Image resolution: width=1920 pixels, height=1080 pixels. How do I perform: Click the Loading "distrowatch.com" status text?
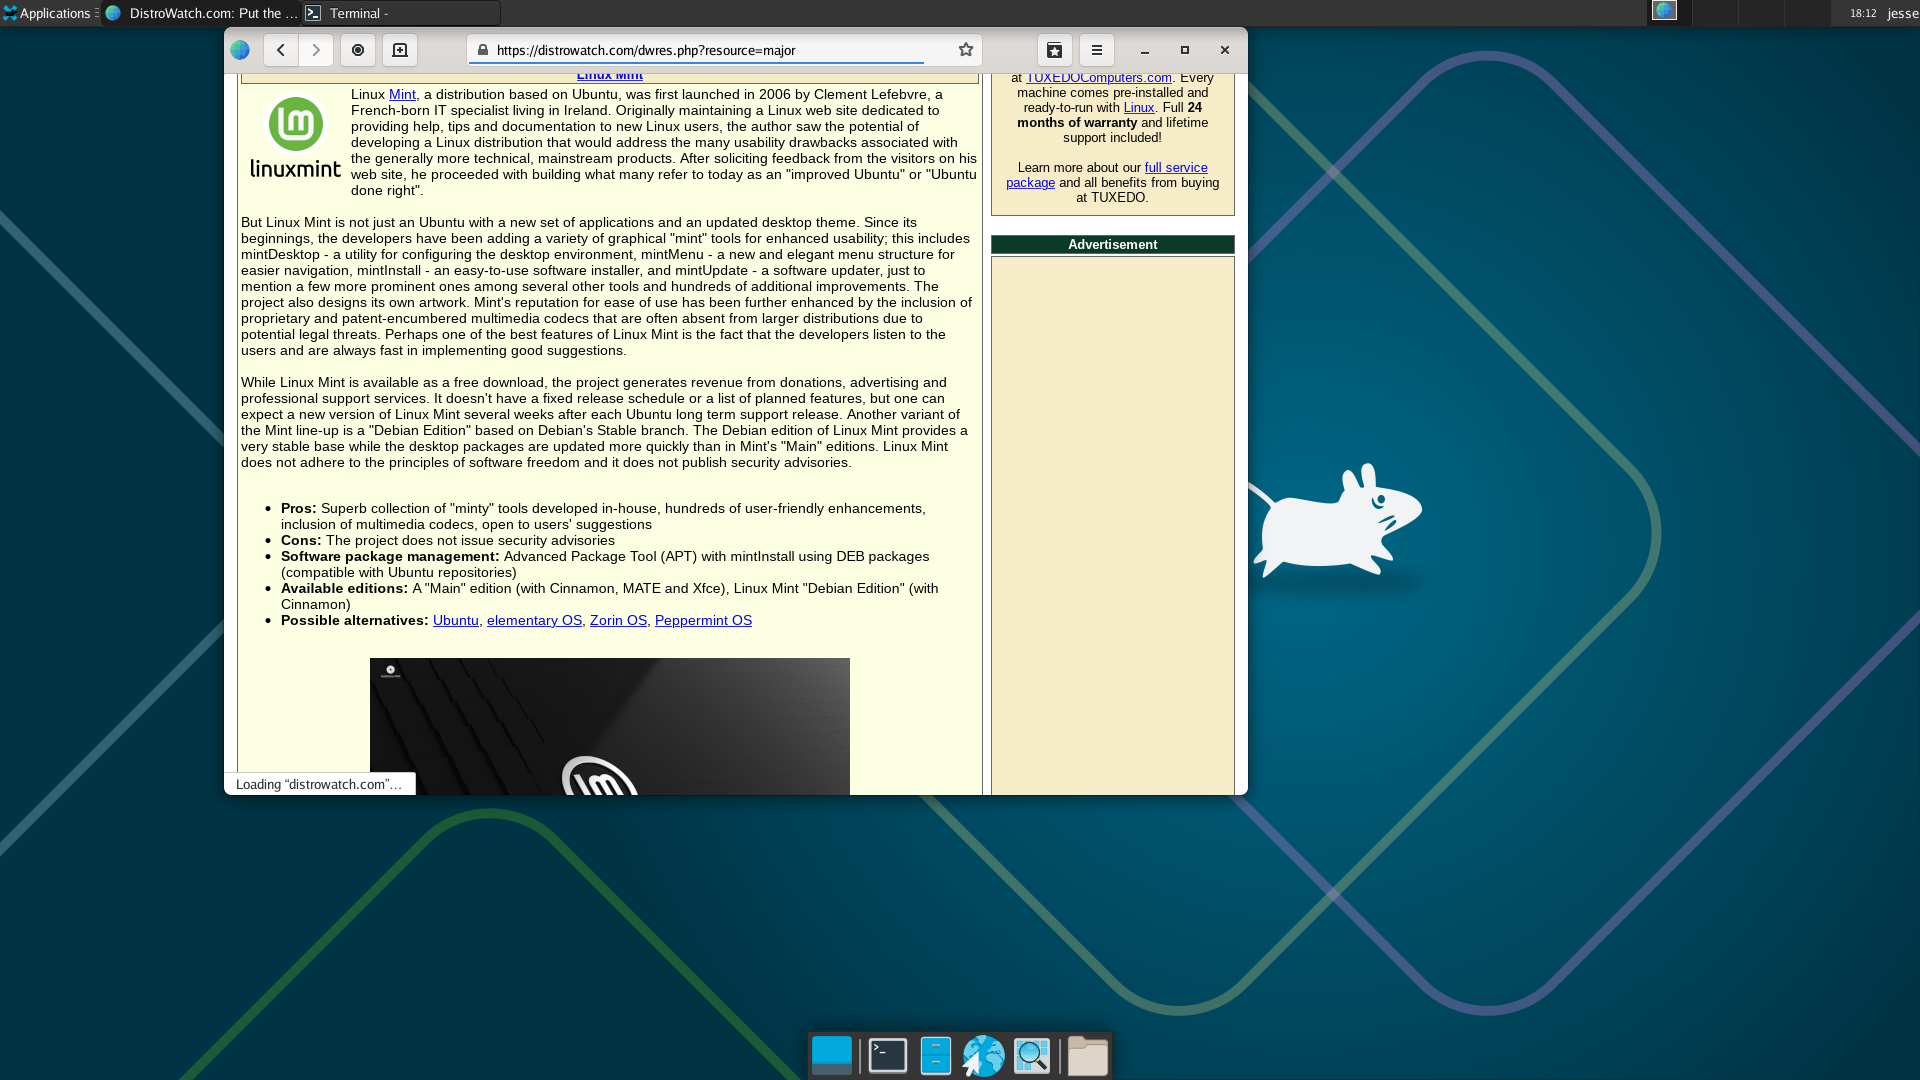tap(319, 784)
